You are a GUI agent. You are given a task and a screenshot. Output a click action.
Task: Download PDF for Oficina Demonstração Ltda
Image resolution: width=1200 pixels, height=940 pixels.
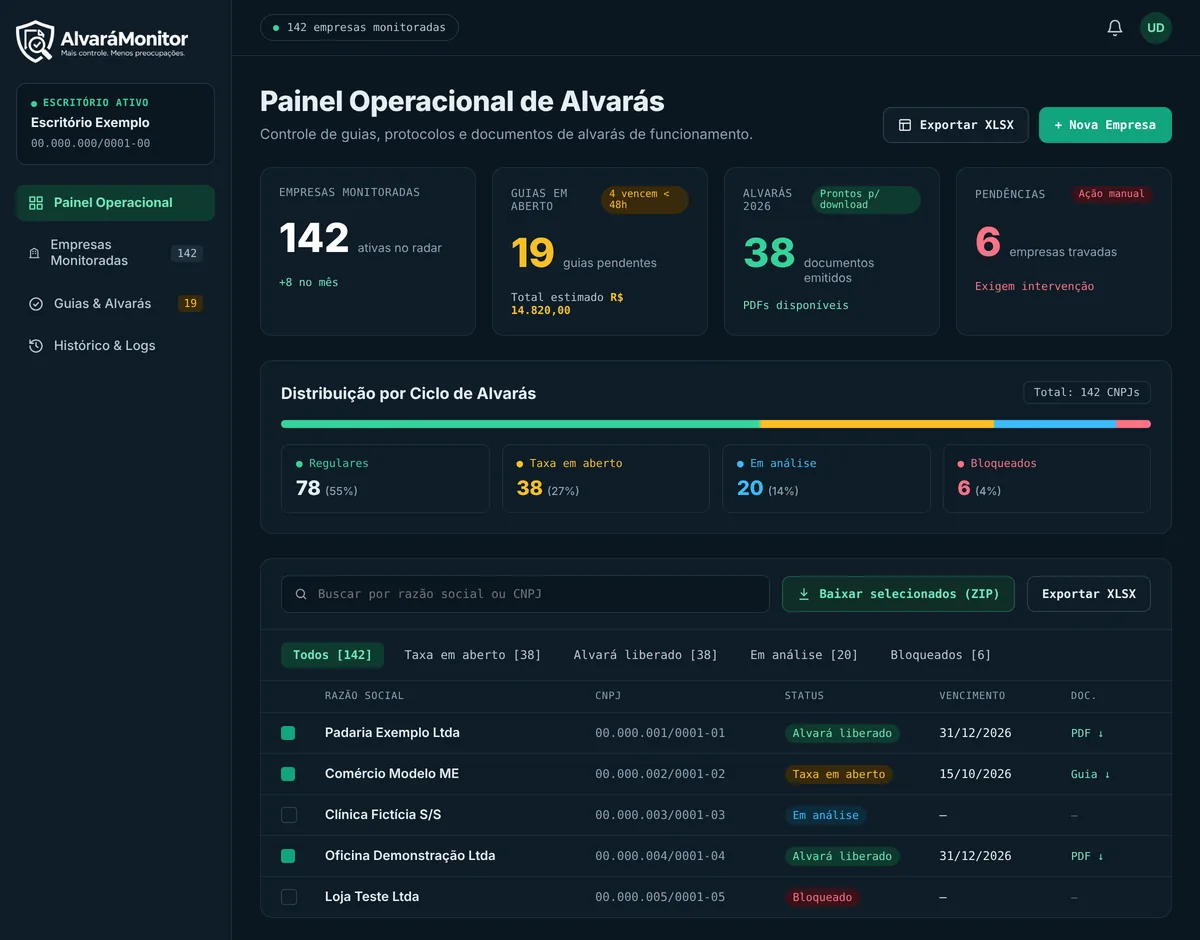click(1087, 856)
